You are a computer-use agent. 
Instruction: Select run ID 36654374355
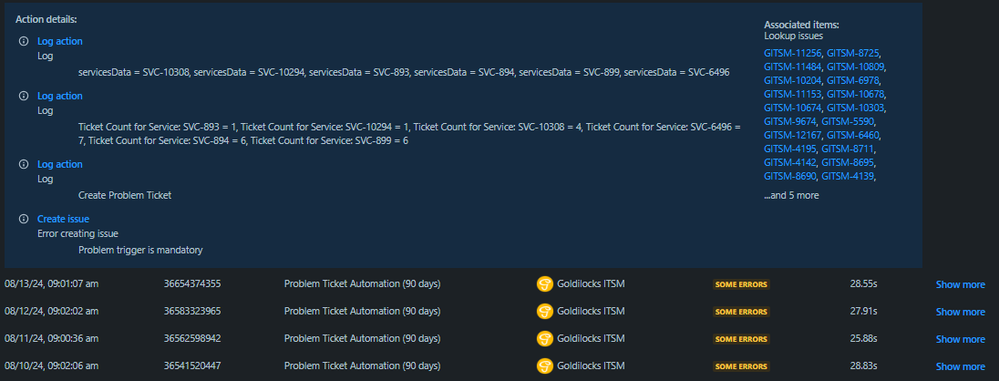tap(192, 284)
